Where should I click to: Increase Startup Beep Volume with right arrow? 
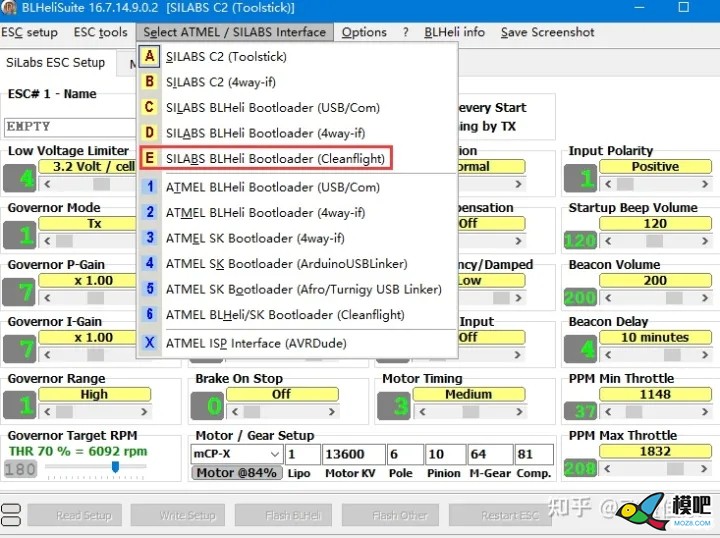tap(705, 241)
